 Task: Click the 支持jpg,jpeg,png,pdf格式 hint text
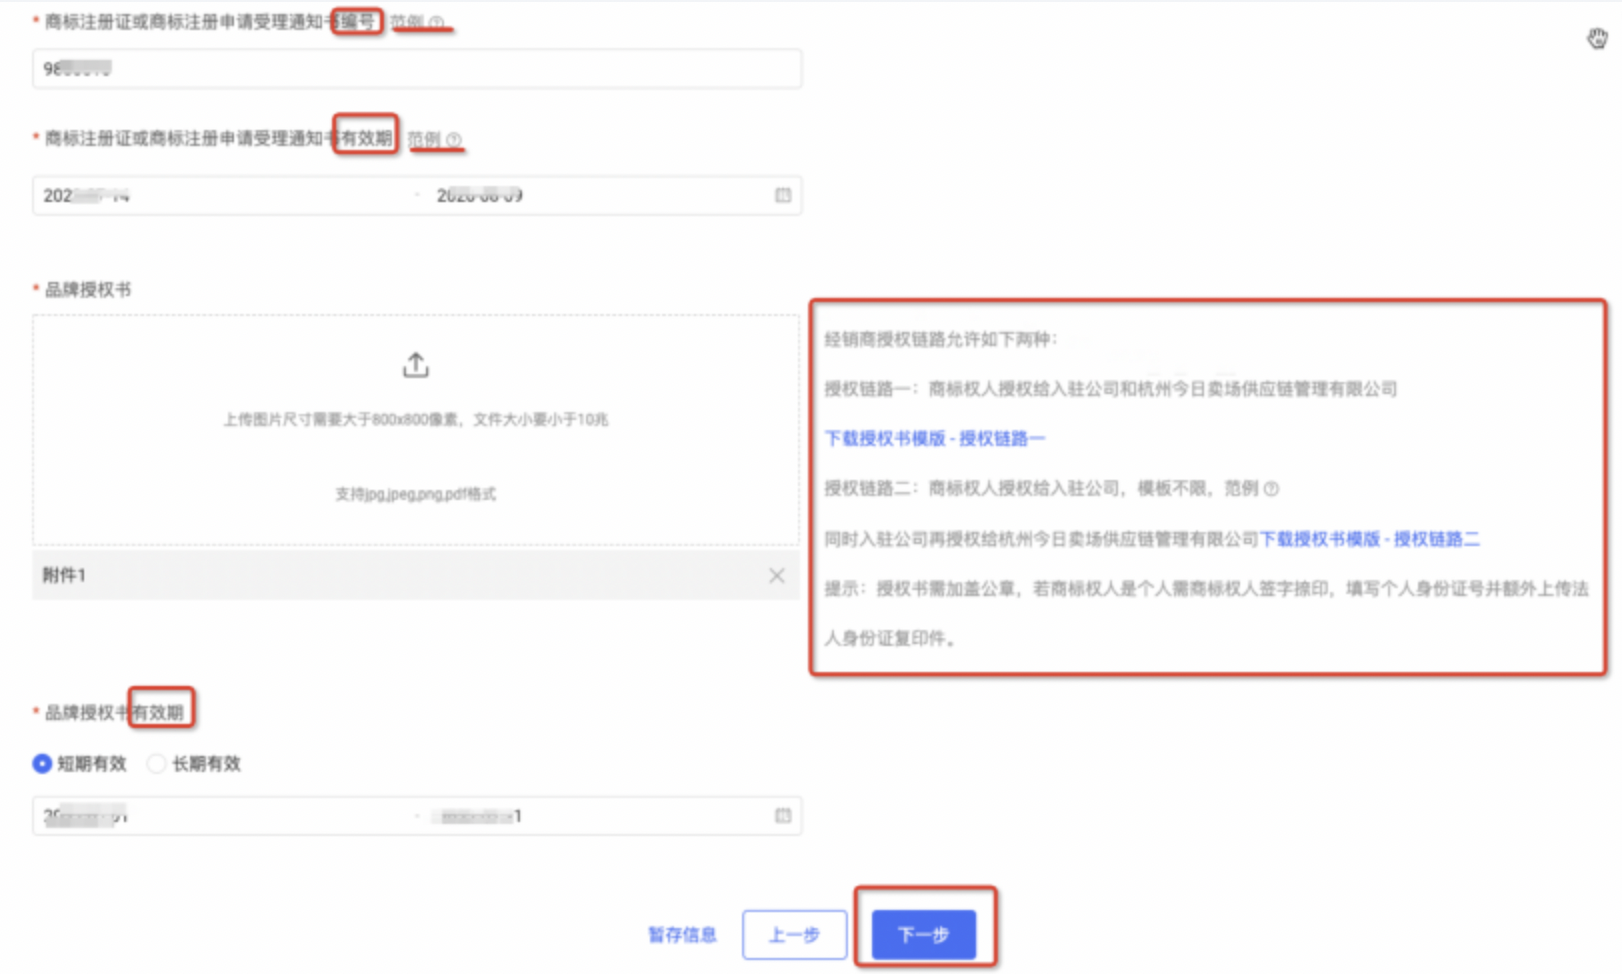coord(415,494)
